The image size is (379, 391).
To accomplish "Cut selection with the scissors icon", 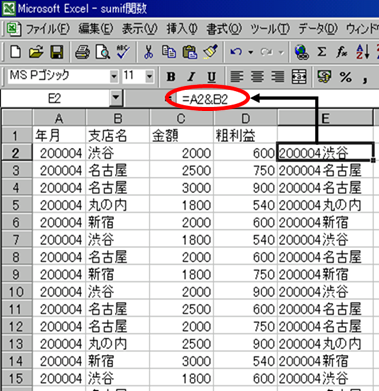I will click(x=148, y=52).
